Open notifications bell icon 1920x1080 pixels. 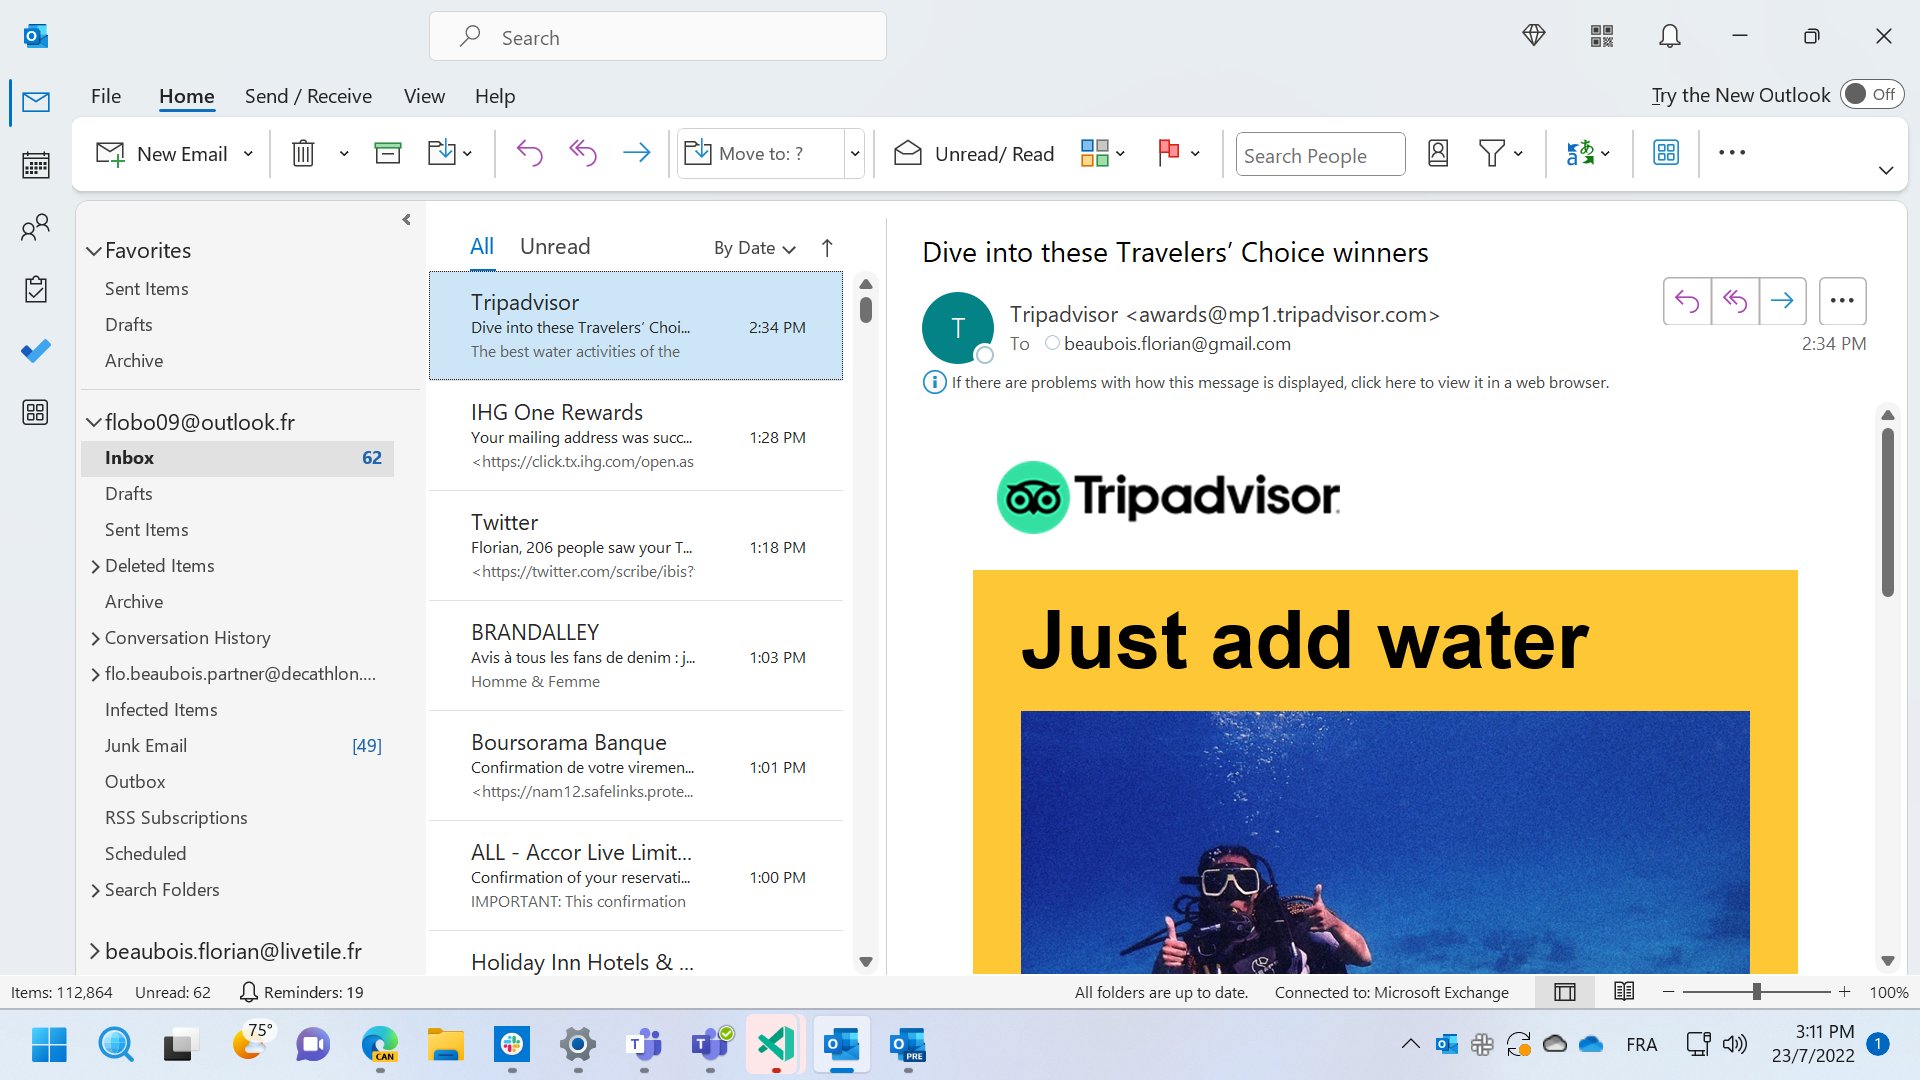click(x=1670, y=36)
